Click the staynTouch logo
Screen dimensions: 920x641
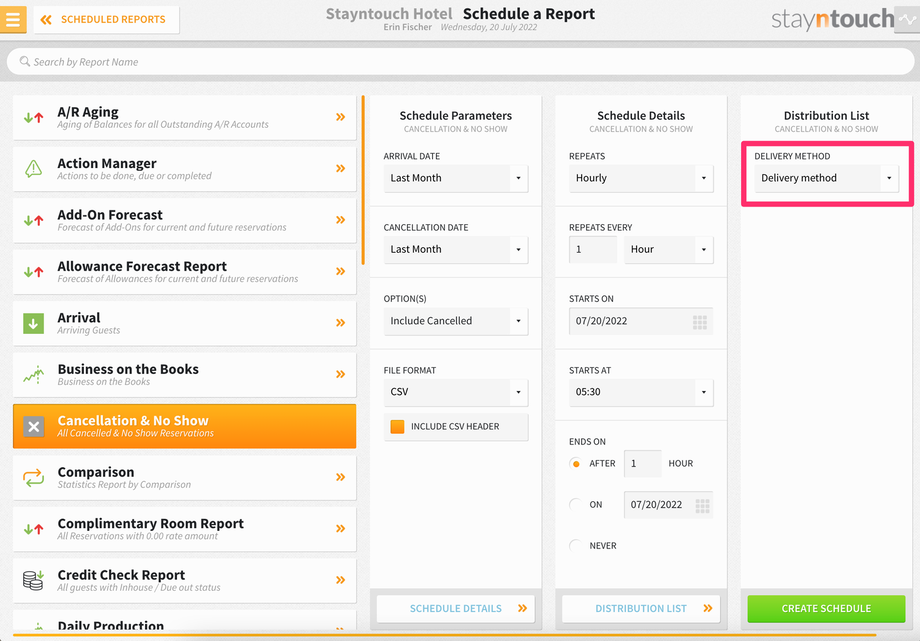(x=833, y=19)
